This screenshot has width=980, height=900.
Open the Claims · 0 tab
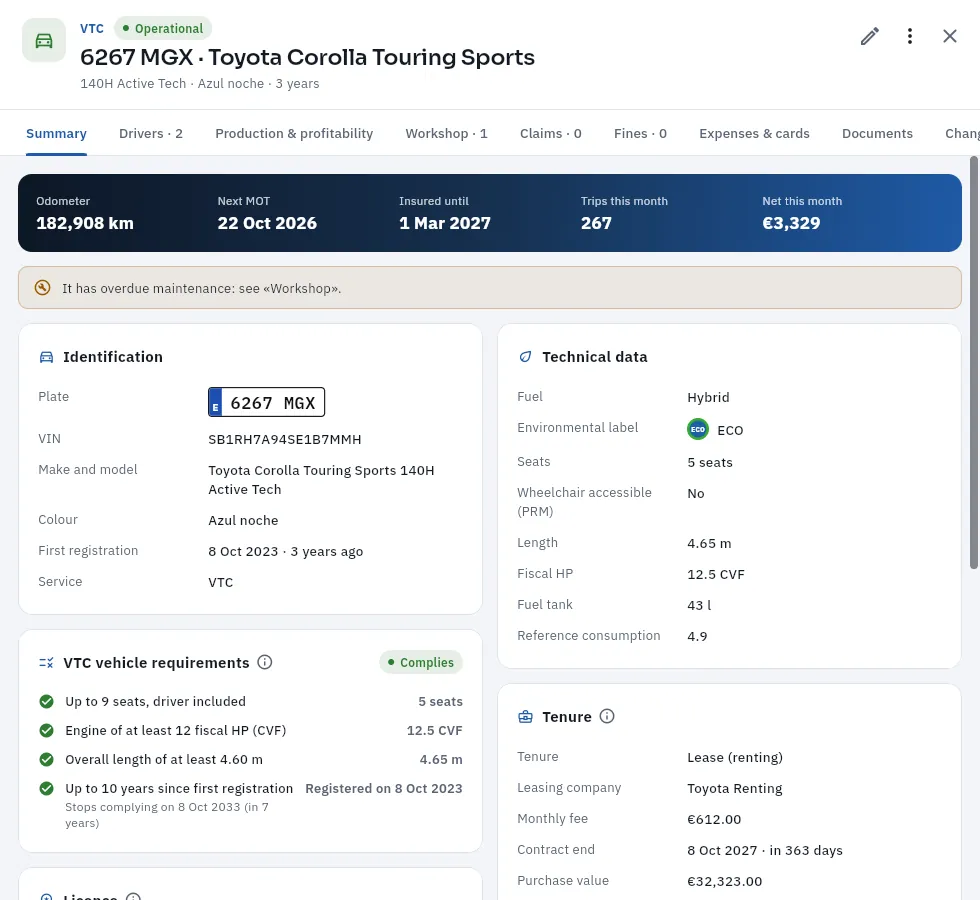551,133
